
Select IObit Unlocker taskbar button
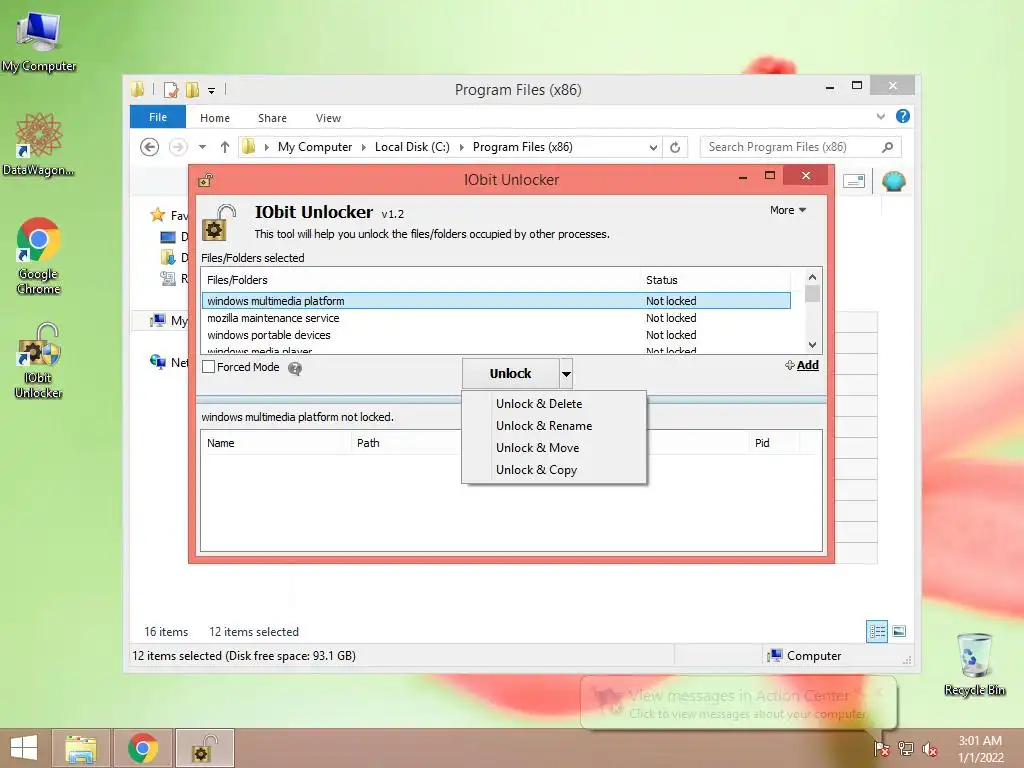pos(205,748)
